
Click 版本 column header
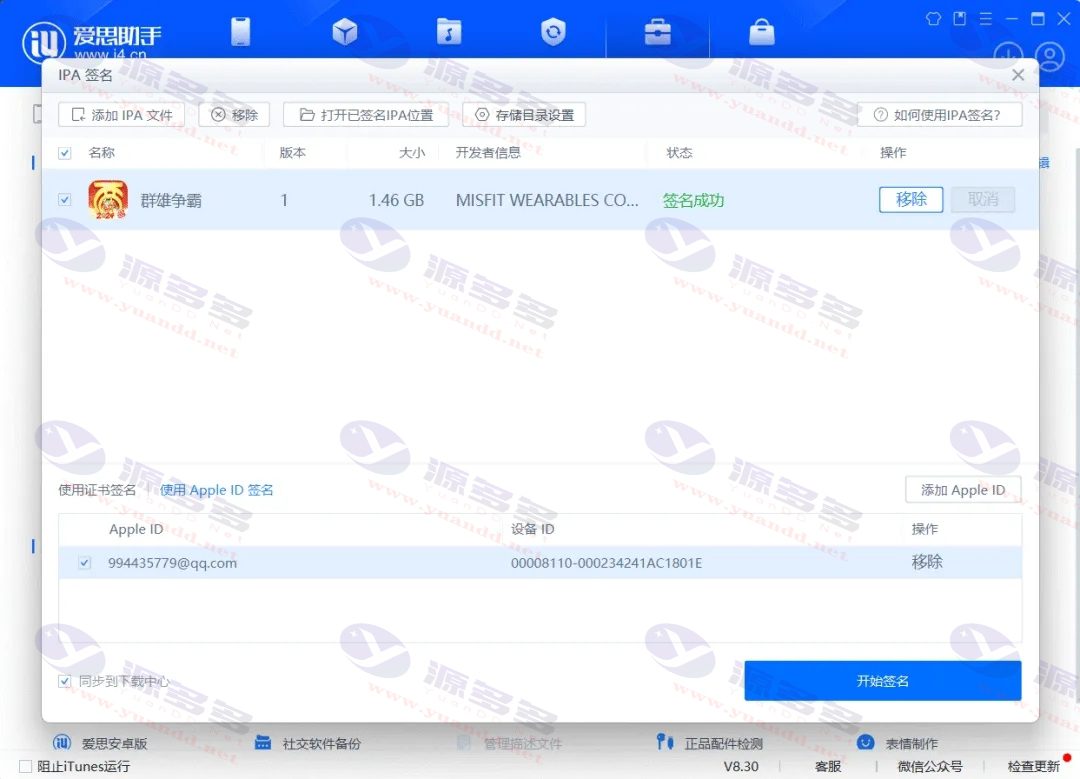(293, 153)
